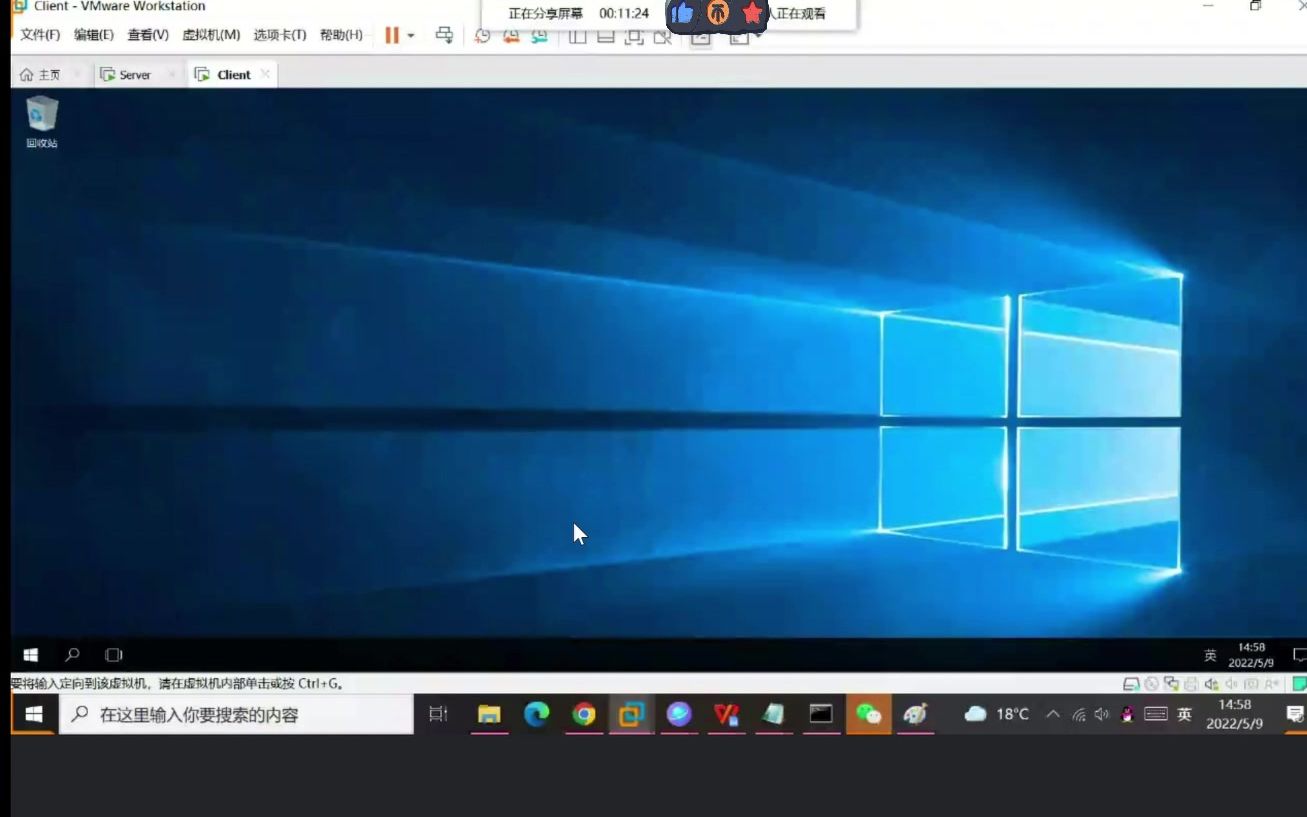Open host clock 14:58 2022/5/9
This screenshot has width=1307, height=817.
(x=1235, y=714)
